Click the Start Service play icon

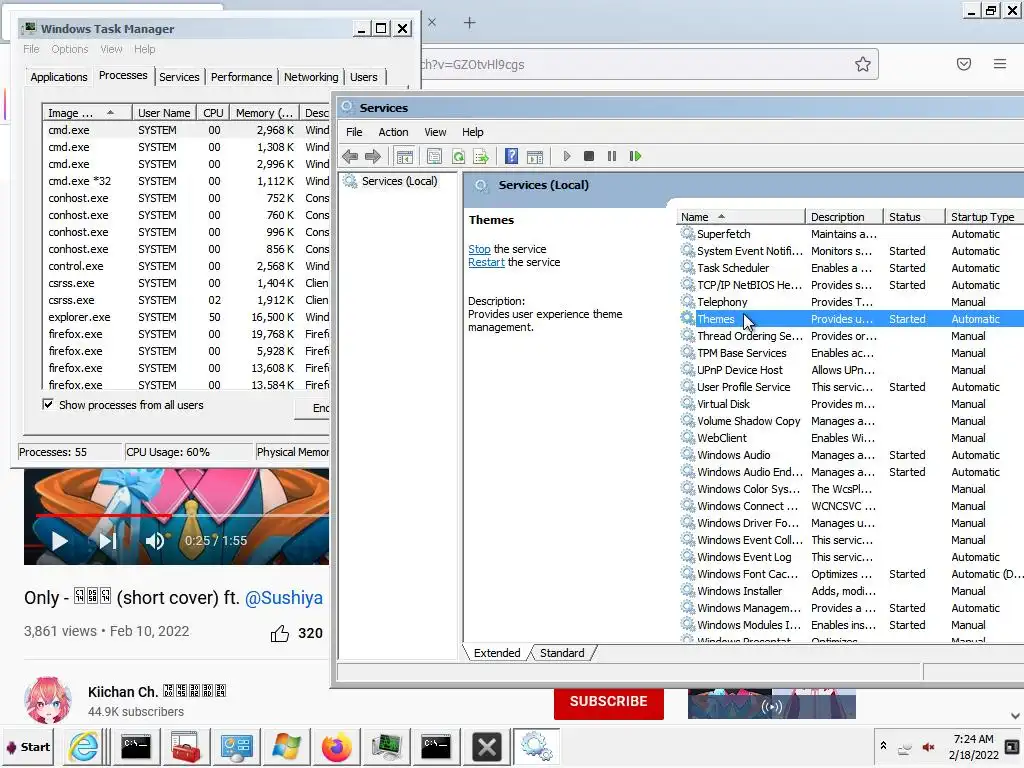(567, 156)
